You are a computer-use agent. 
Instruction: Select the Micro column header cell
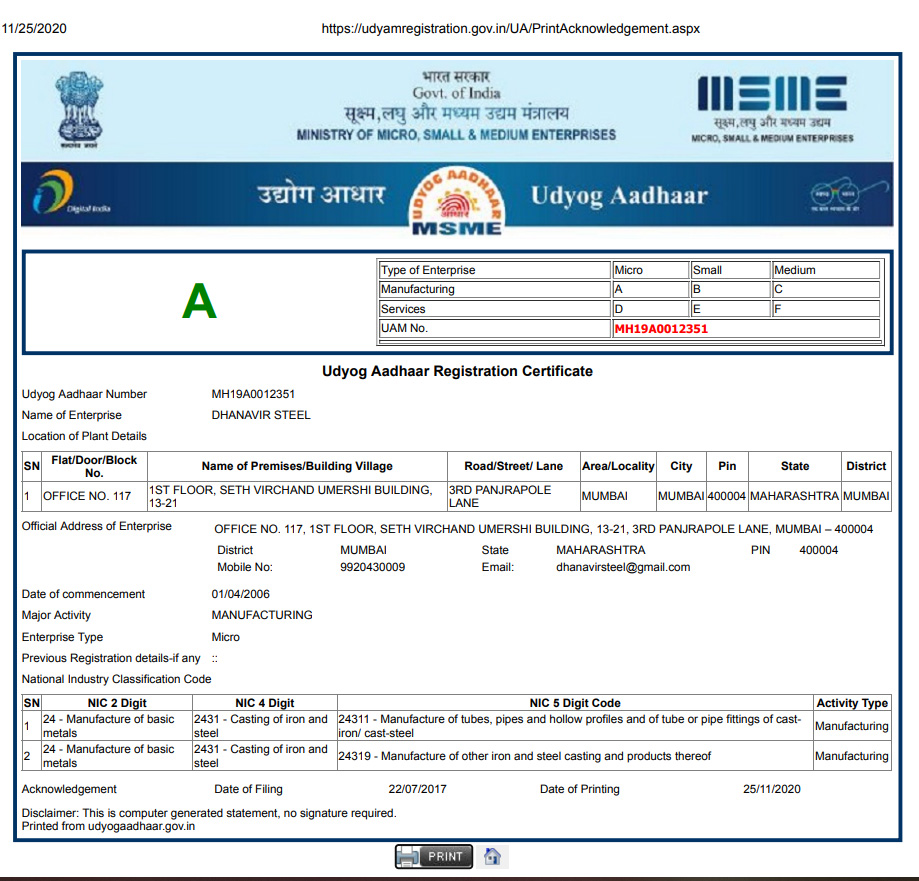coord(650,270)
